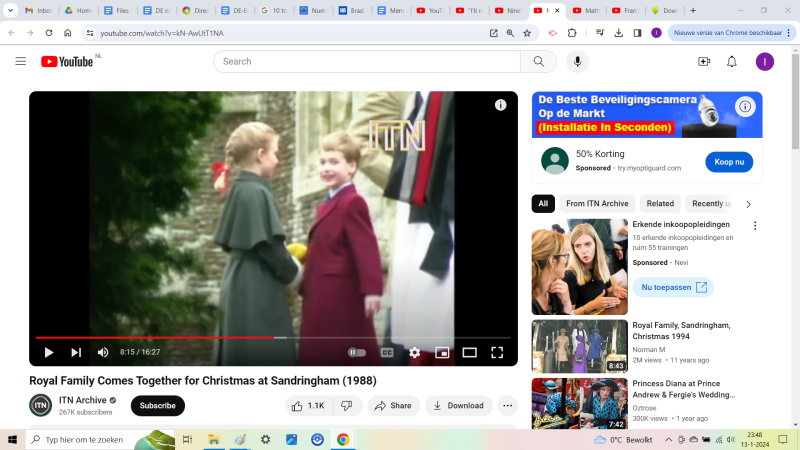Switch to theater mode view
Viewport: 800px width, 450px height.
469,352
